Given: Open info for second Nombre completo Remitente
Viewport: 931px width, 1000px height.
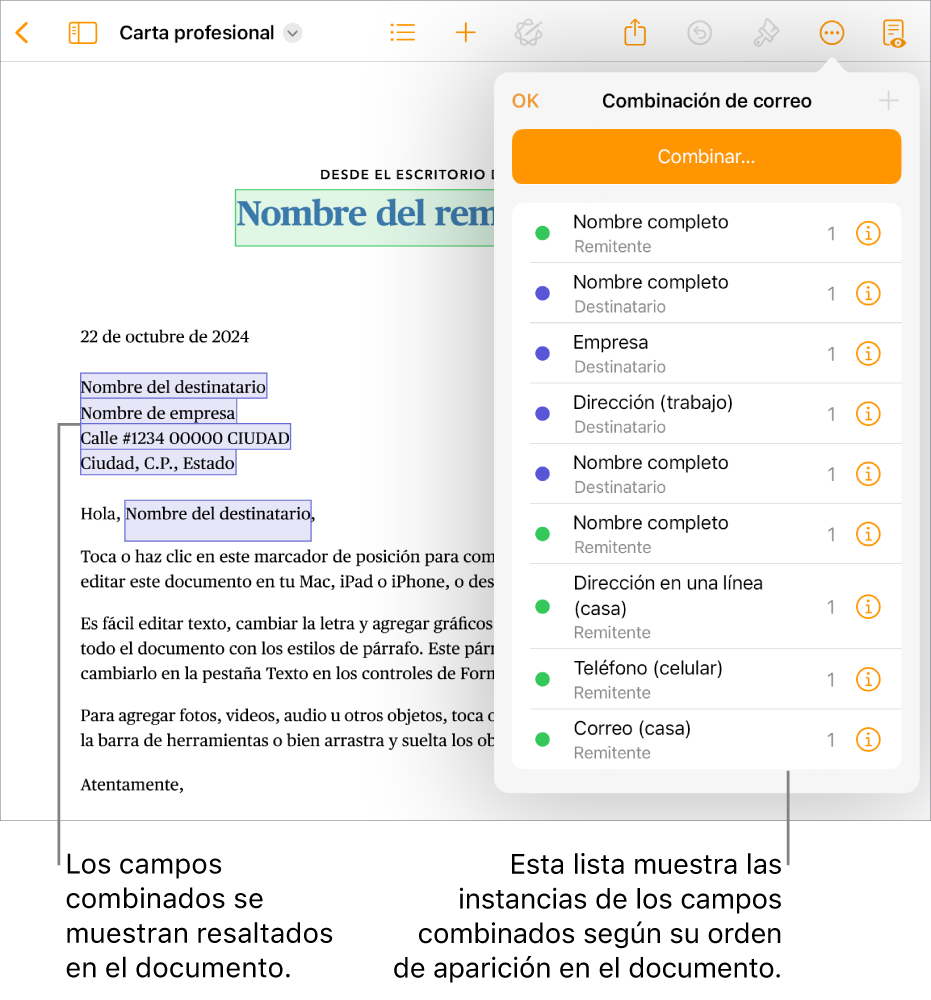Looking at the screenshot, I should (x=868, y=534).
